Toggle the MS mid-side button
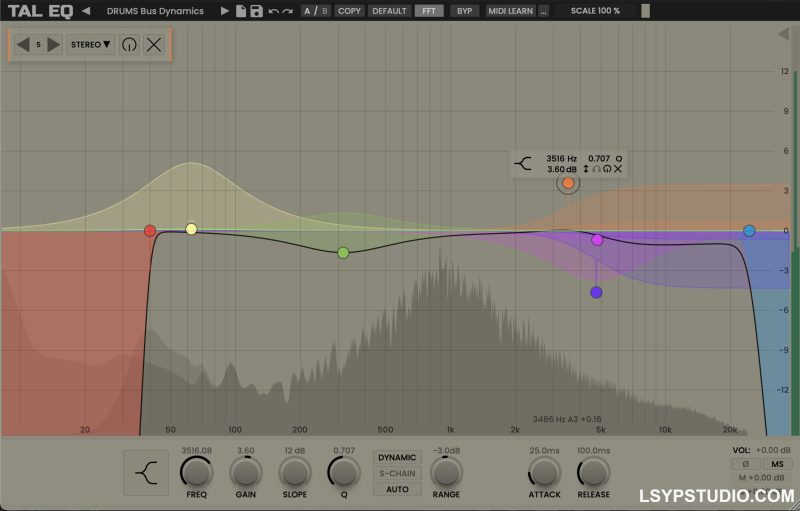Screen dimensions: 800x511 coord(777,464)
